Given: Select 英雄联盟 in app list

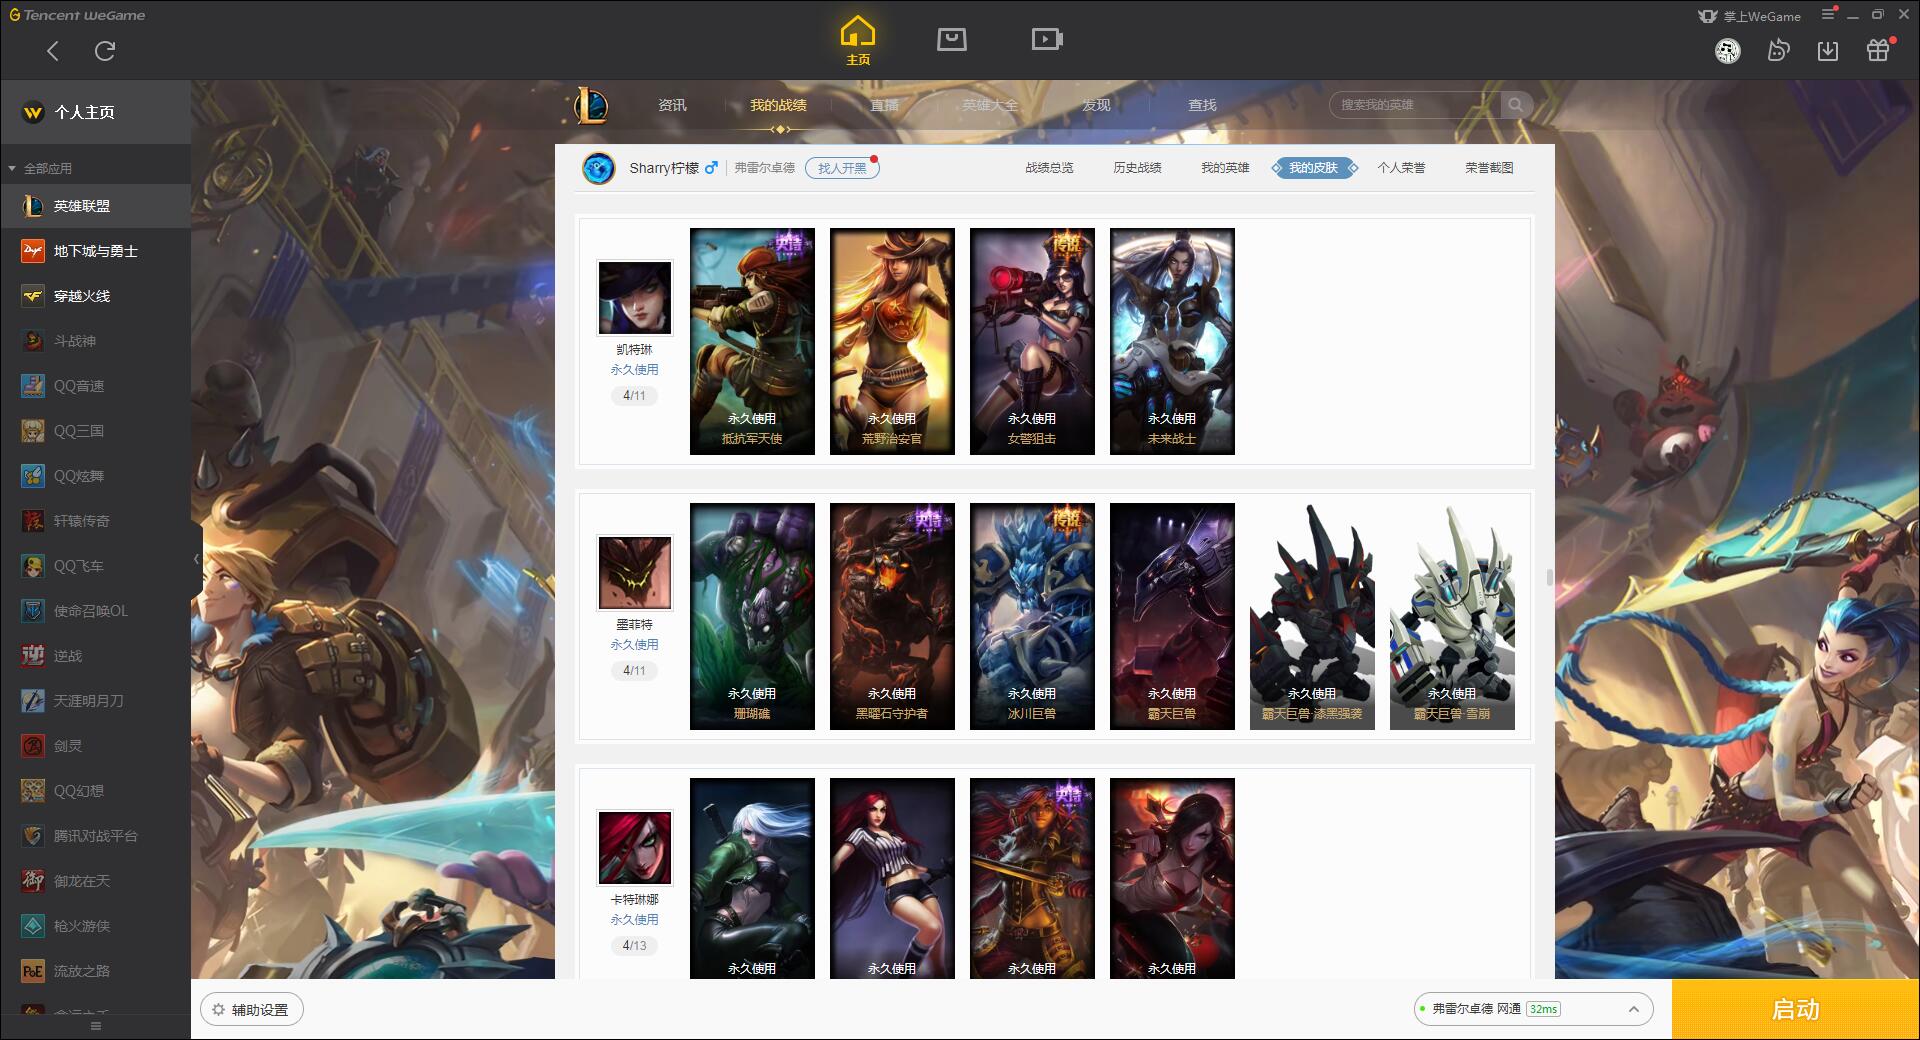Looking at the screenshot, I should point(95,206).
